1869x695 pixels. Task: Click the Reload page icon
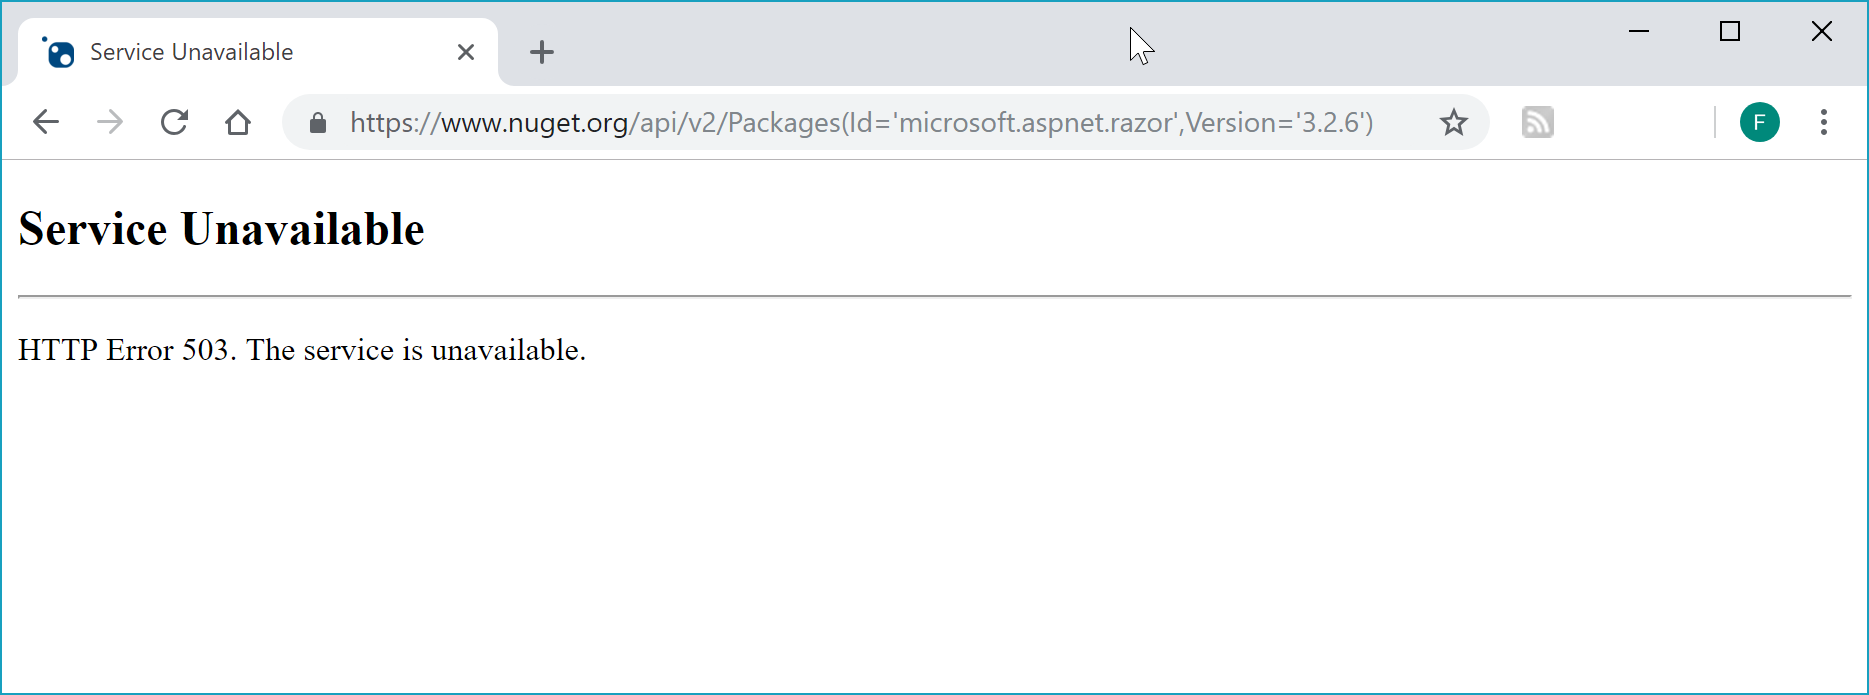point(174,122)
